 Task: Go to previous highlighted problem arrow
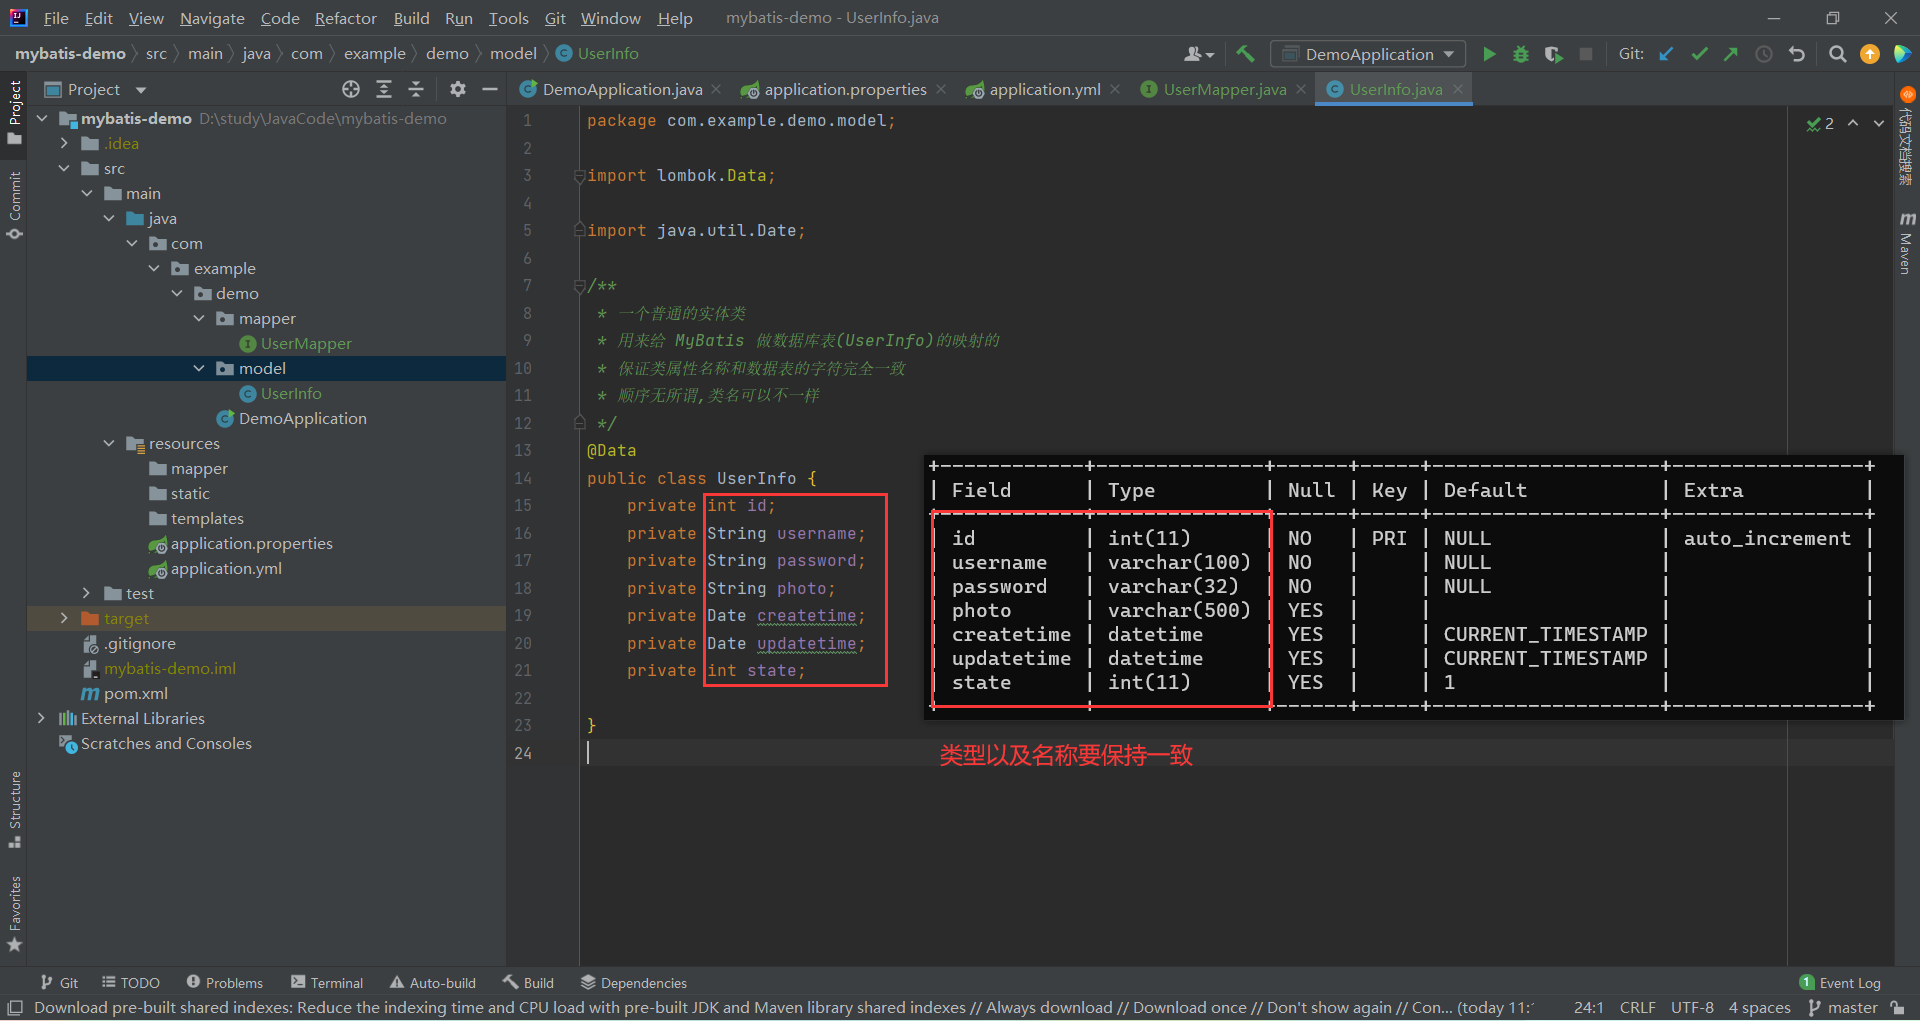[1853, 123]
